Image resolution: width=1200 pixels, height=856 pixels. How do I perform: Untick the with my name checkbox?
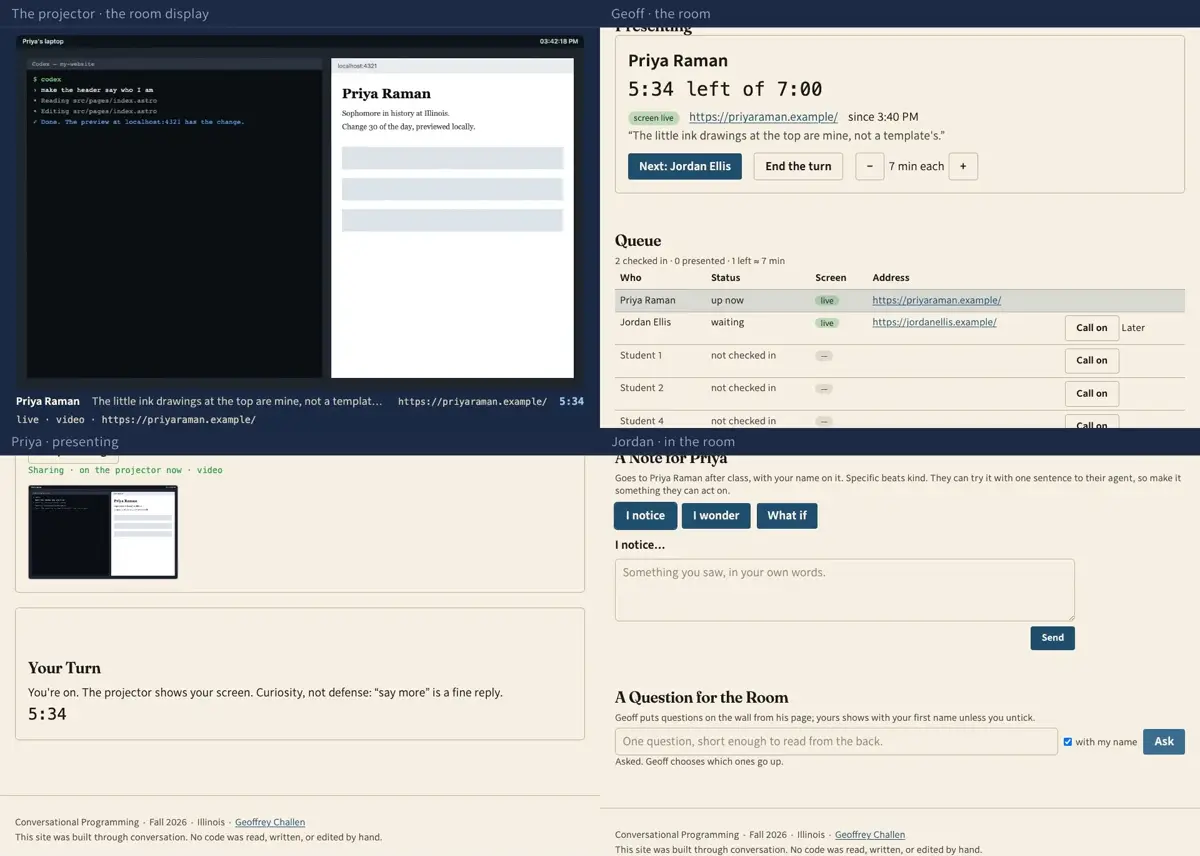1068,742
